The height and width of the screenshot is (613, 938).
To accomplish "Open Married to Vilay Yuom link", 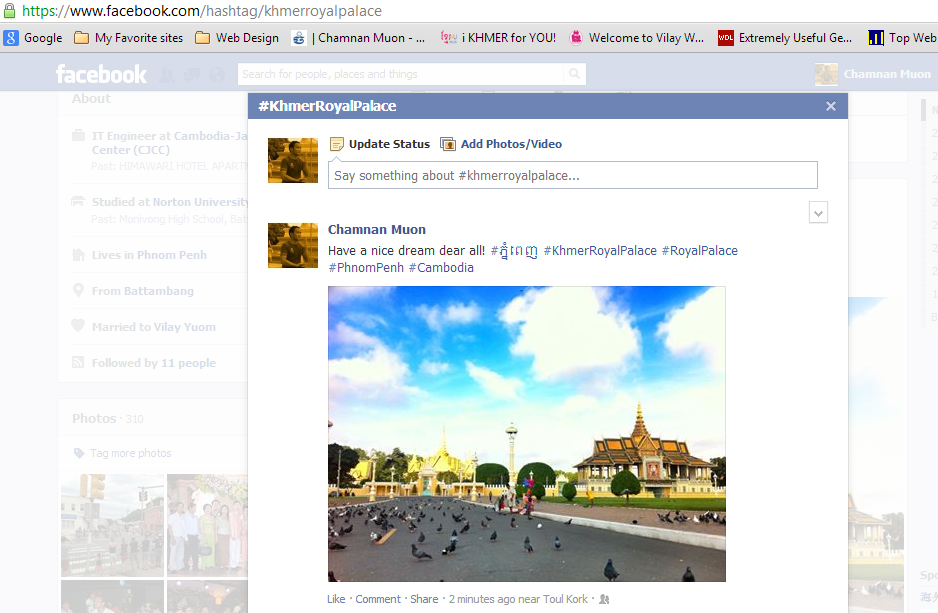I will click(154, 327).
